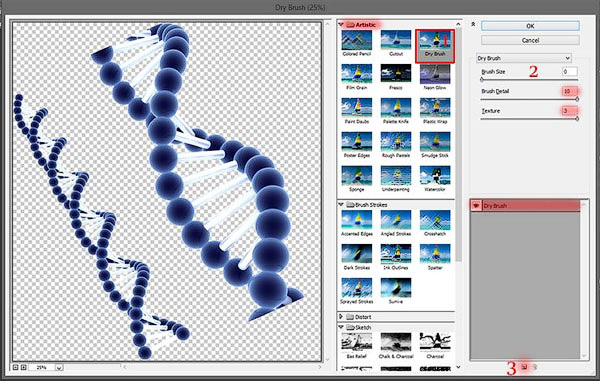Click the preview horizontal scrollbar right arrow
Image resolution: width=600 pixels, height=381 pixels.
pos(320,367)
